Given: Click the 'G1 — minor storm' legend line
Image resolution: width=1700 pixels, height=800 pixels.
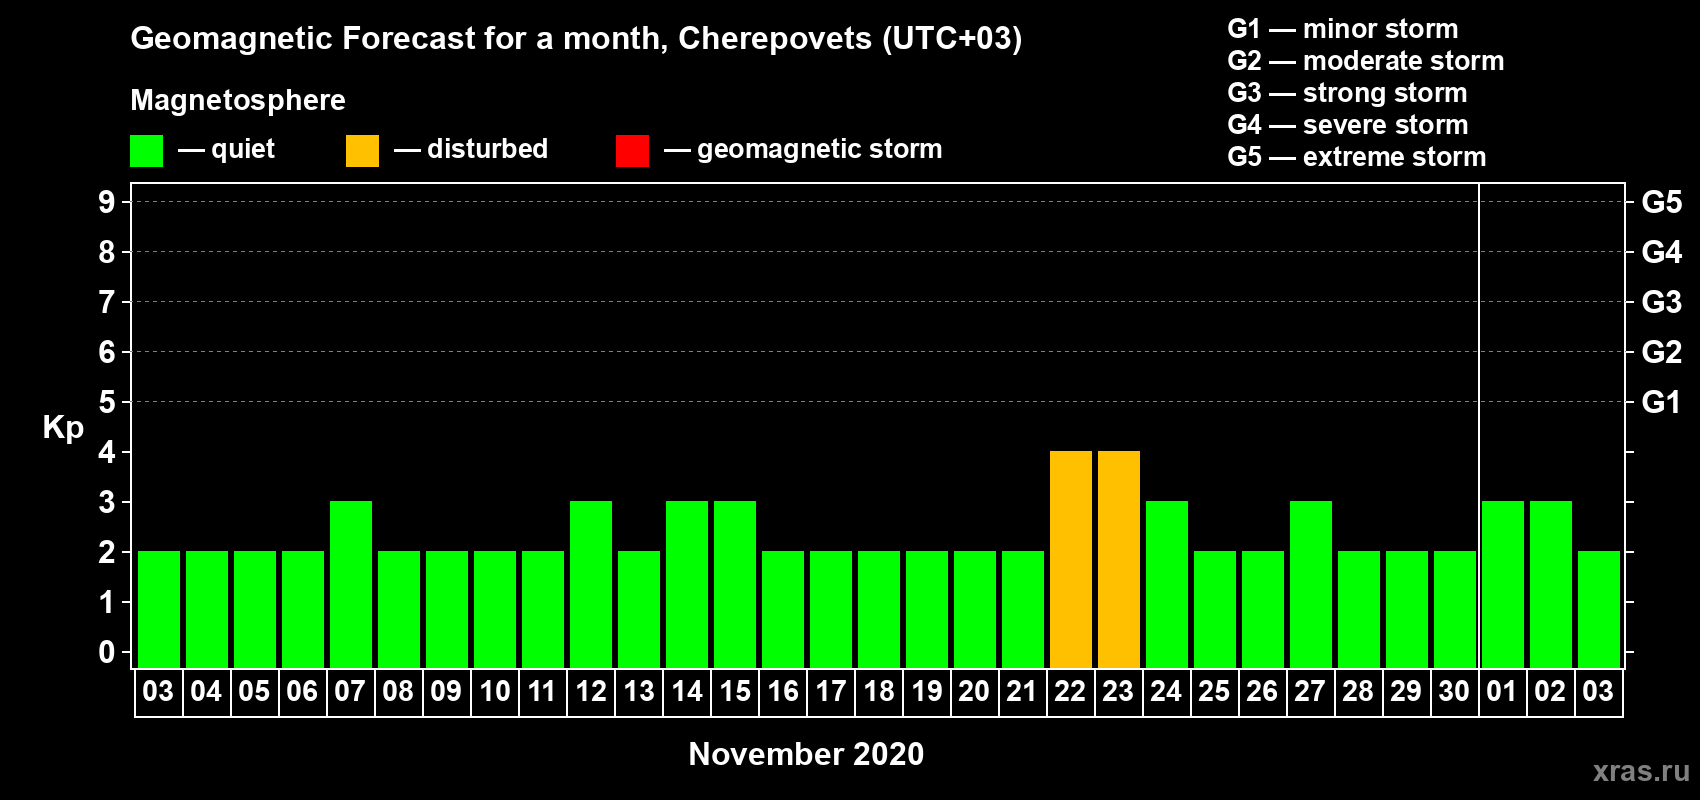Looking at the screenshot, I should (1343, 29).
